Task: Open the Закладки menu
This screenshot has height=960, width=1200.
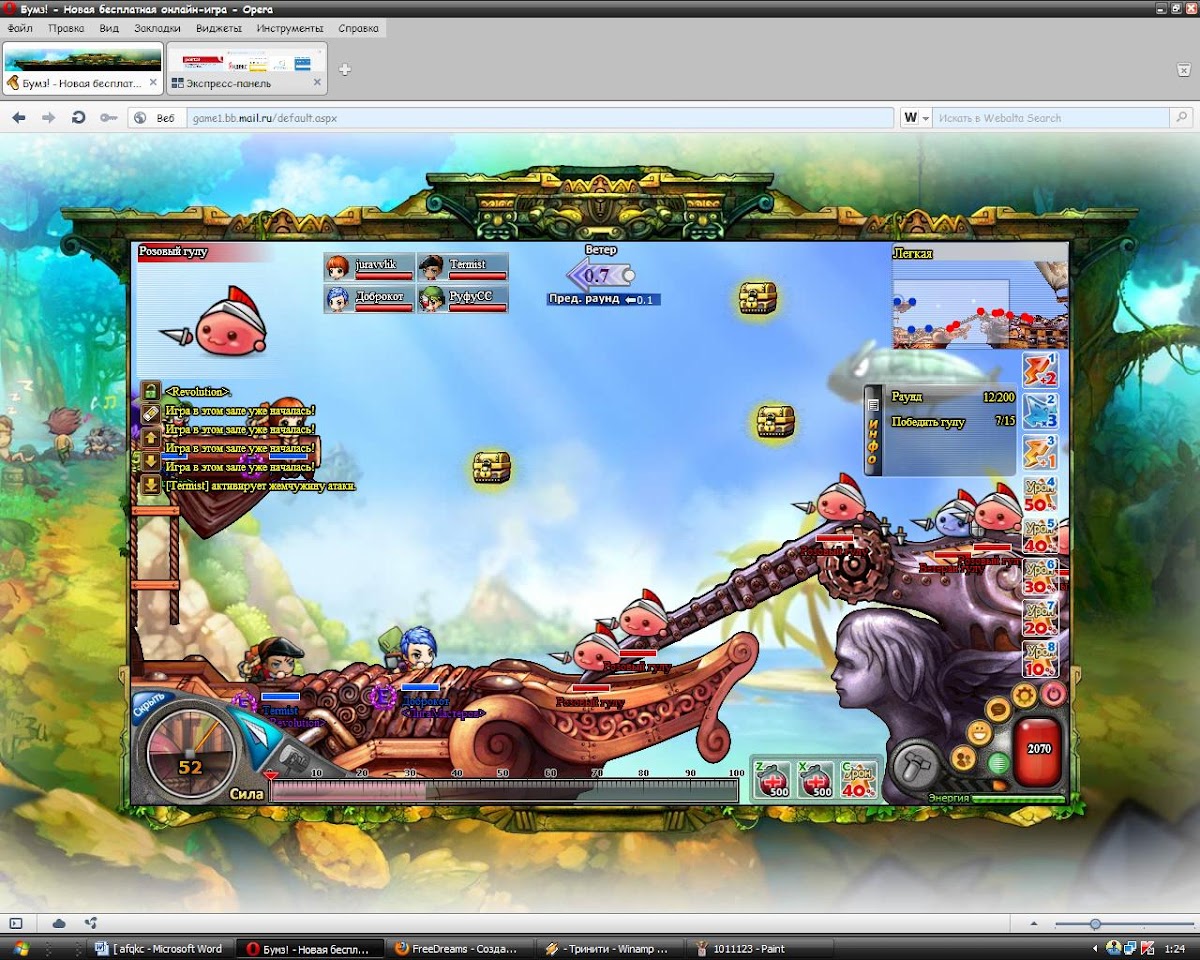Action: coord(157,28)
